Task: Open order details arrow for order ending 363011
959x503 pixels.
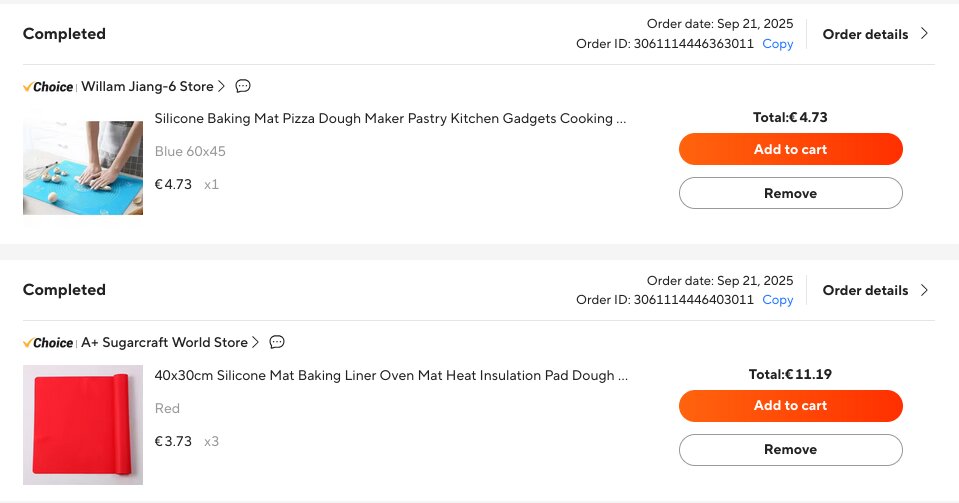Action: pos(924,34)
